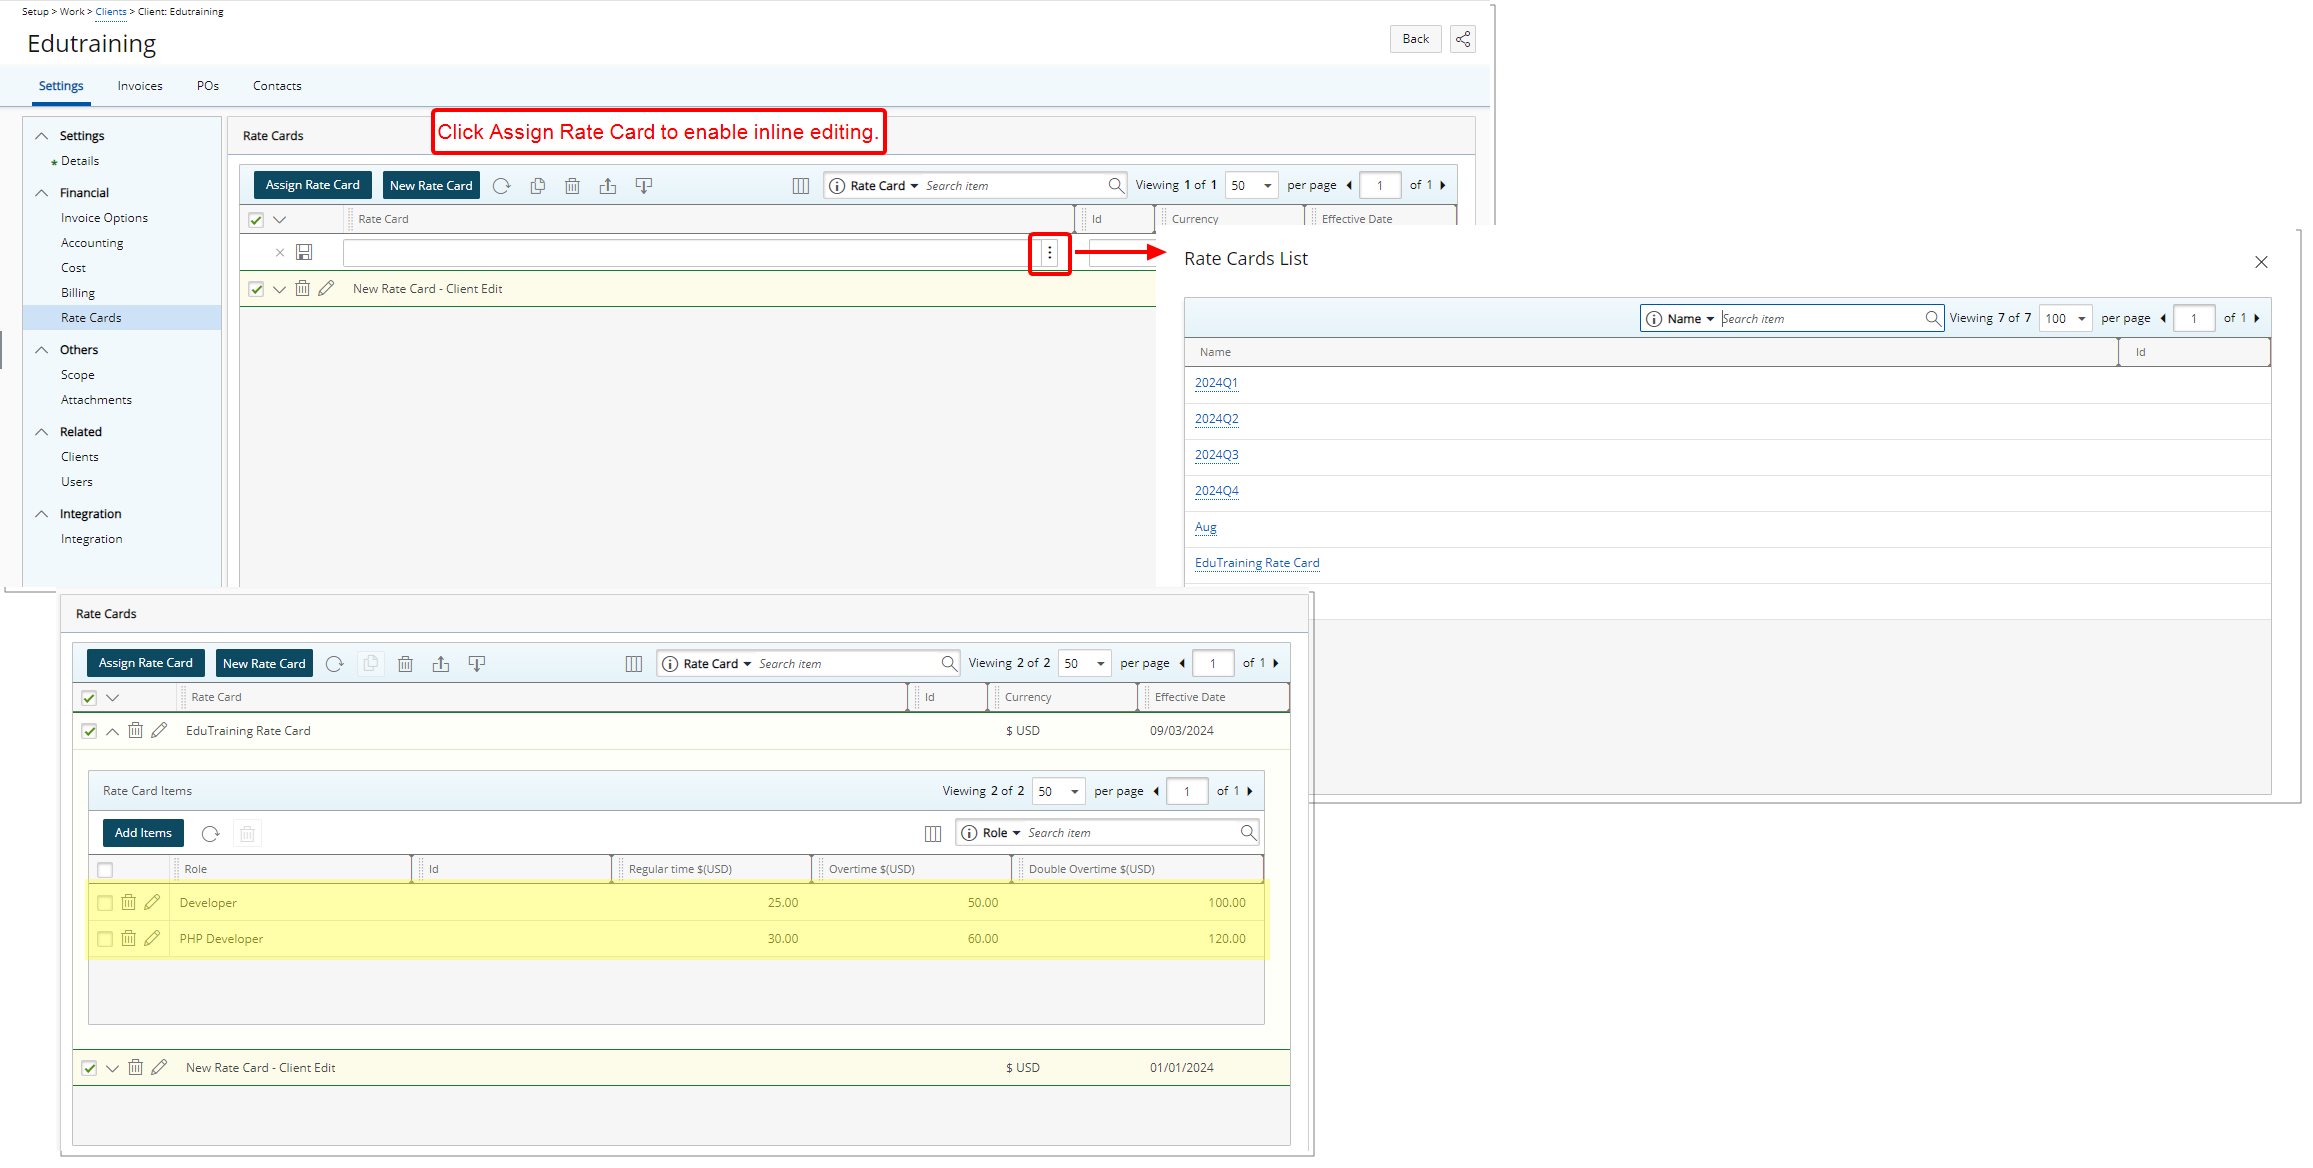Switch to the Invoices tab

tap(140, 86)
